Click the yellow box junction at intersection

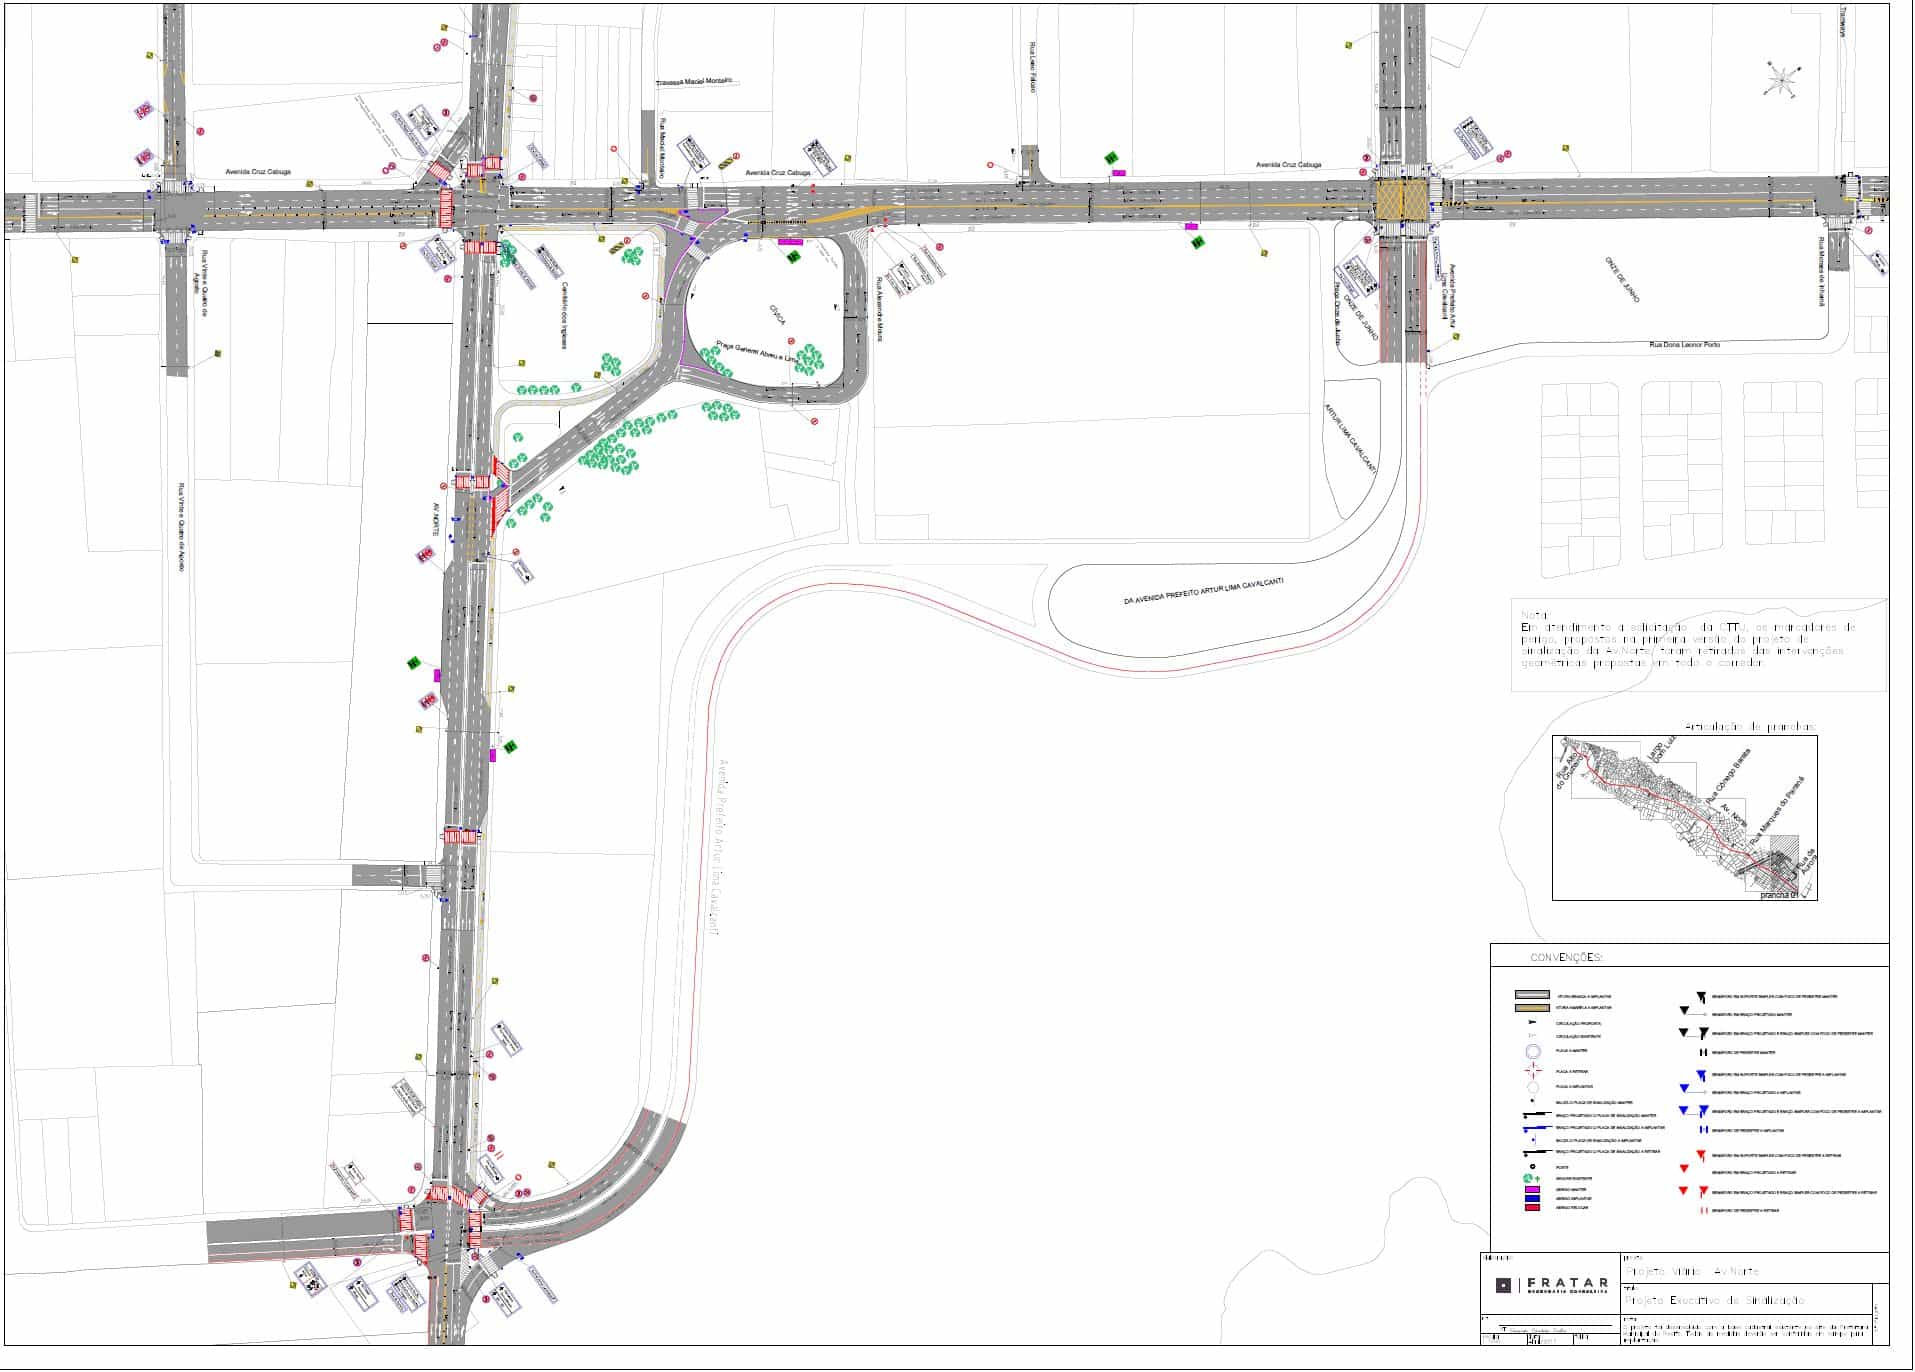click(1400, 200)
